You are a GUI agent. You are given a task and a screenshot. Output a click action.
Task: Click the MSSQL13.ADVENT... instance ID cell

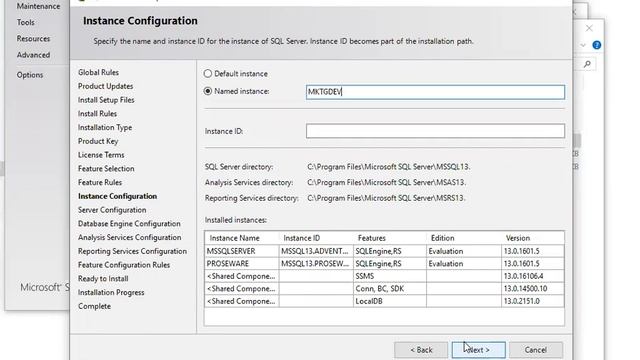(315, 251)
